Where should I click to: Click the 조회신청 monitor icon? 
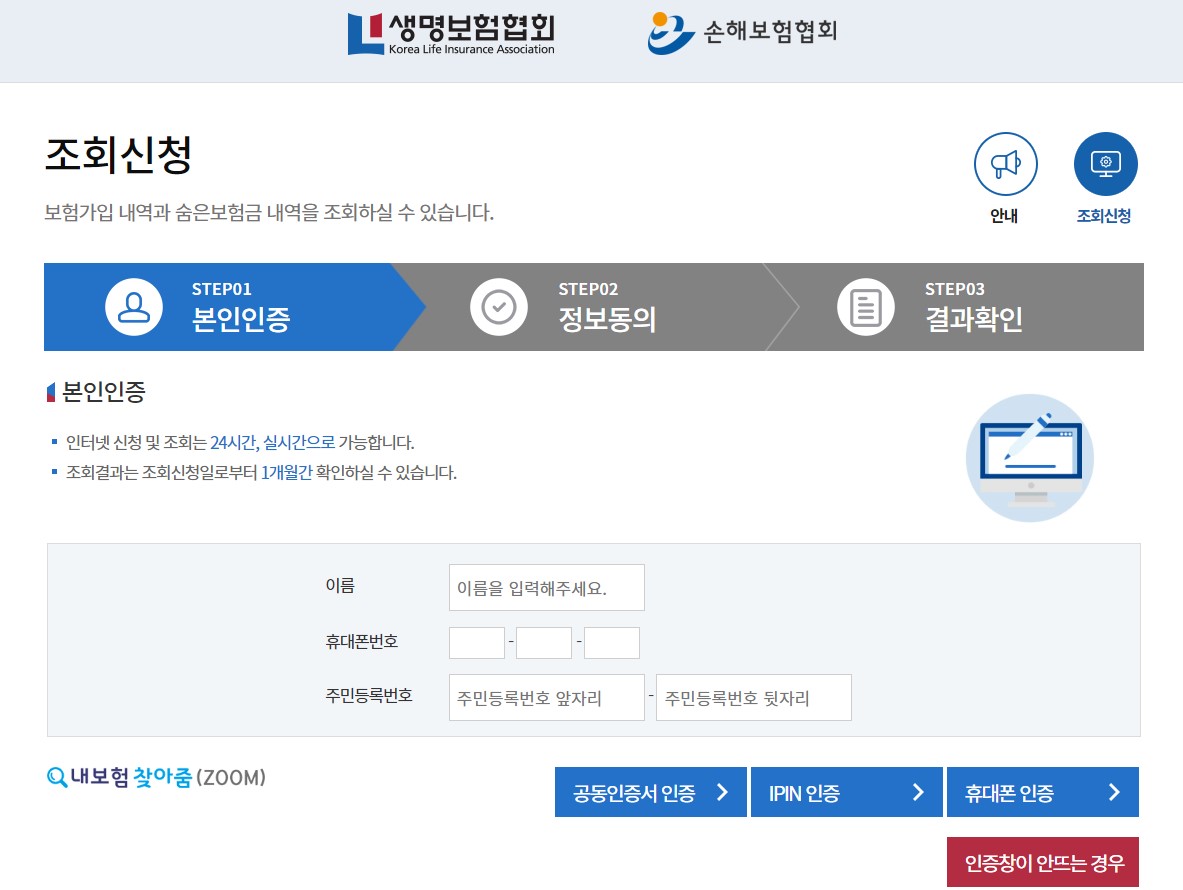[1105, 164]
